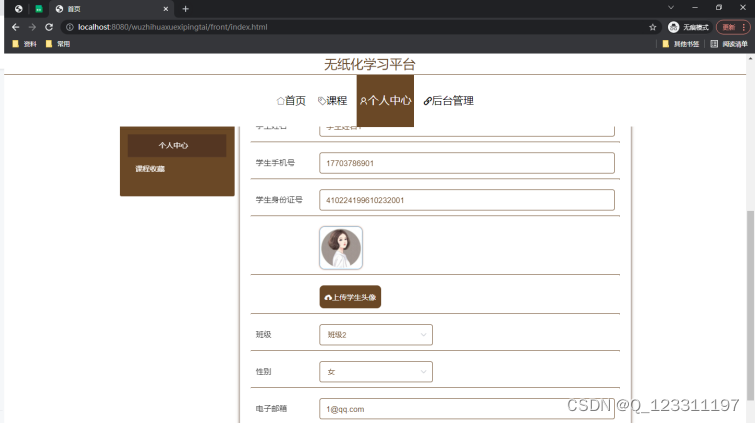The width and height of the screenshot is (755, 423).
Task: Close the 首页 browser tab
Action: (166, 9)
